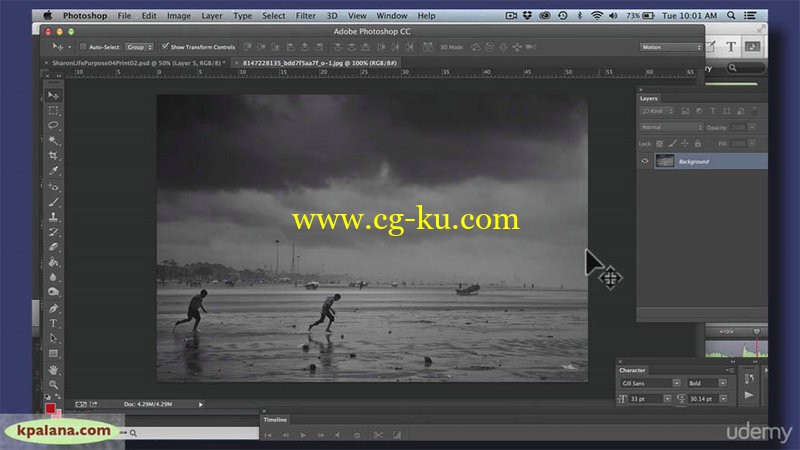Select the Zoom tool
The width and height of the screenshot is (800, 450).
(x=53, y=384)
